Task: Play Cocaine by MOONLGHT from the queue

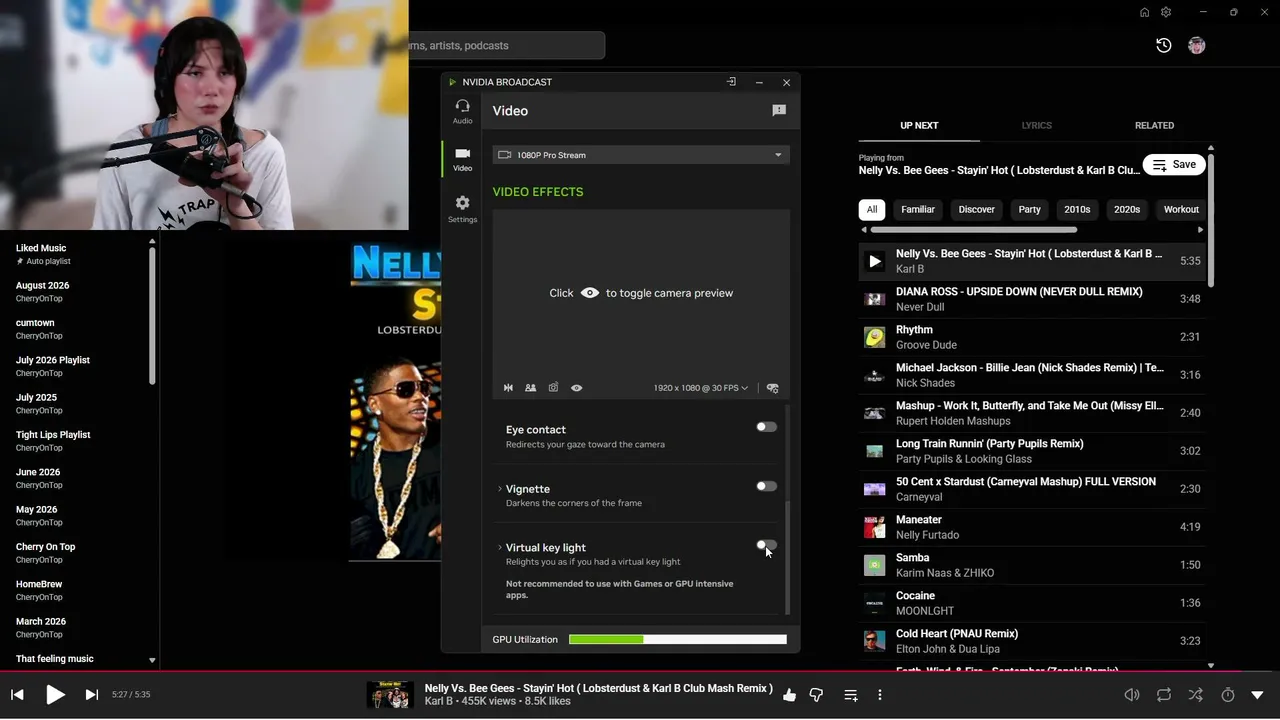Action: (1033, 603)
